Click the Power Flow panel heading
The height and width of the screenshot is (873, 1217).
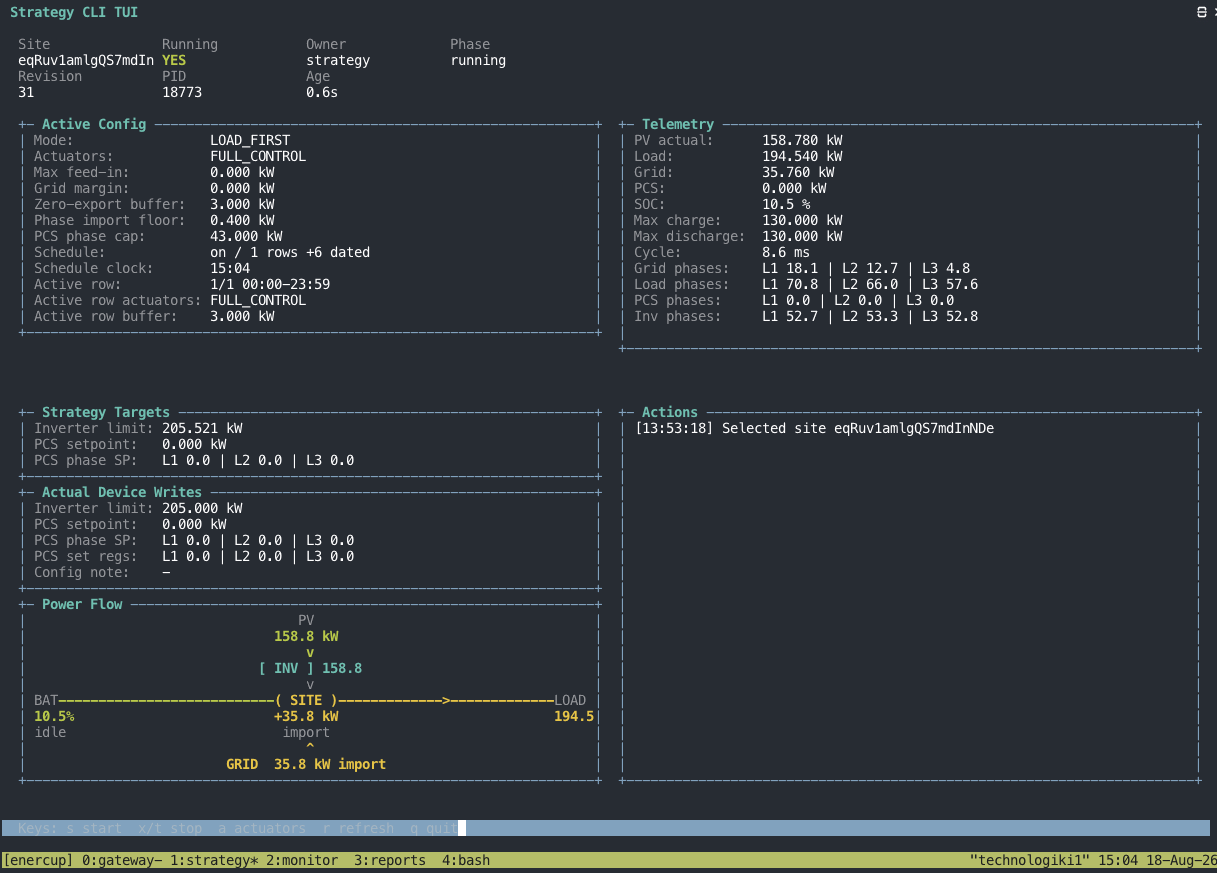click(x=82, y=604)
